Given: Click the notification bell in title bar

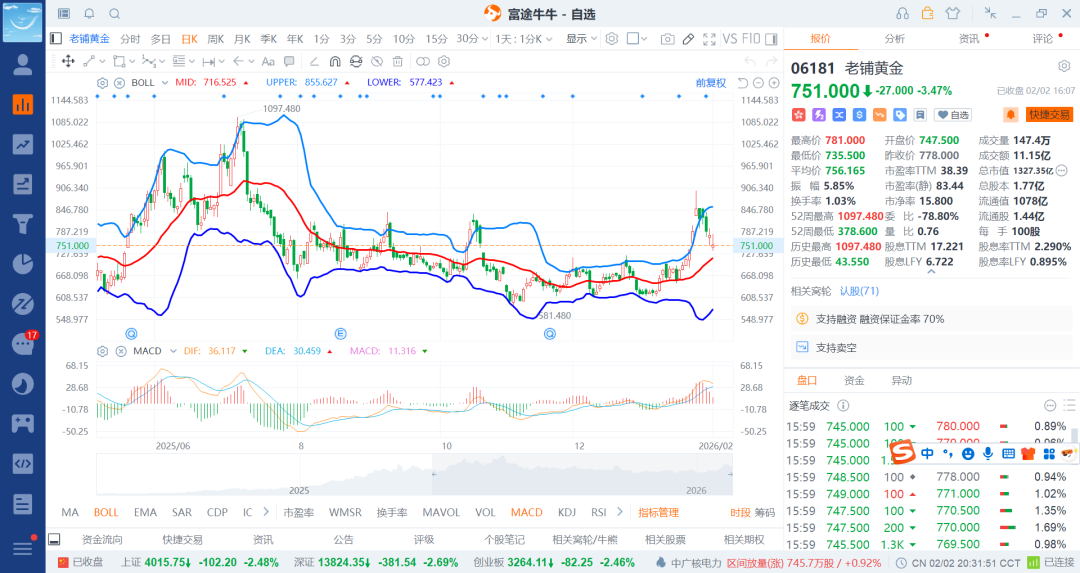Looking at the screenshot, I should (x=89, y=14).
